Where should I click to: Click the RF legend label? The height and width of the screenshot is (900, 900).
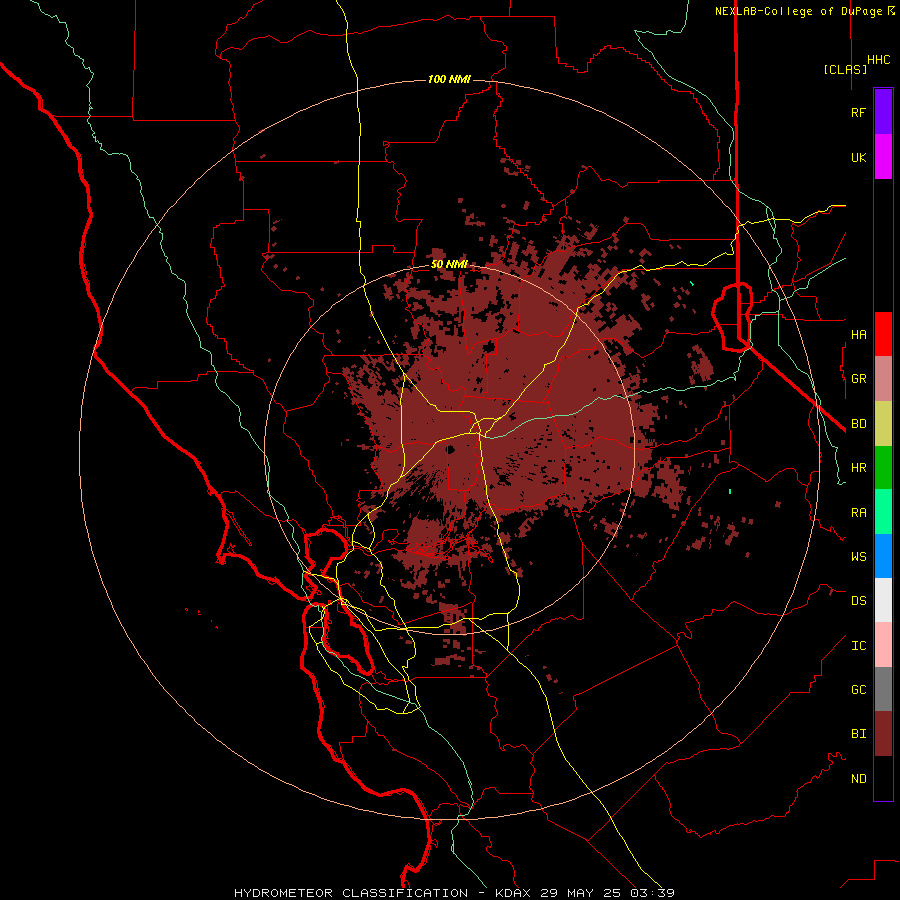point(858,113)
